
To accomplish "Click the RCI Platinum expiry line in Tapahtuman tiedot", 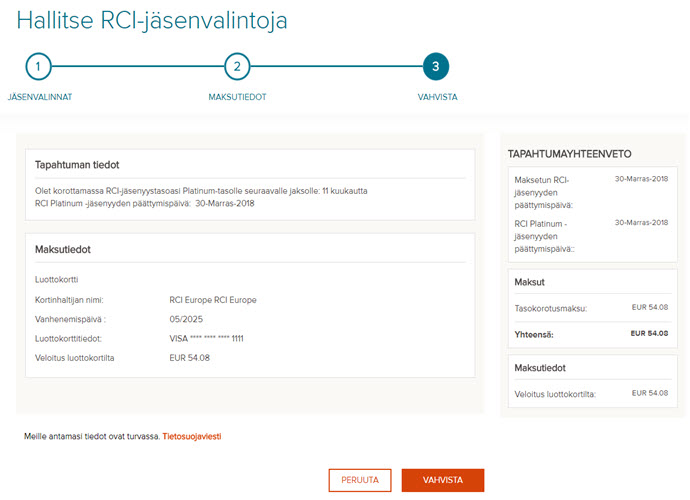I will click(145, 203).
